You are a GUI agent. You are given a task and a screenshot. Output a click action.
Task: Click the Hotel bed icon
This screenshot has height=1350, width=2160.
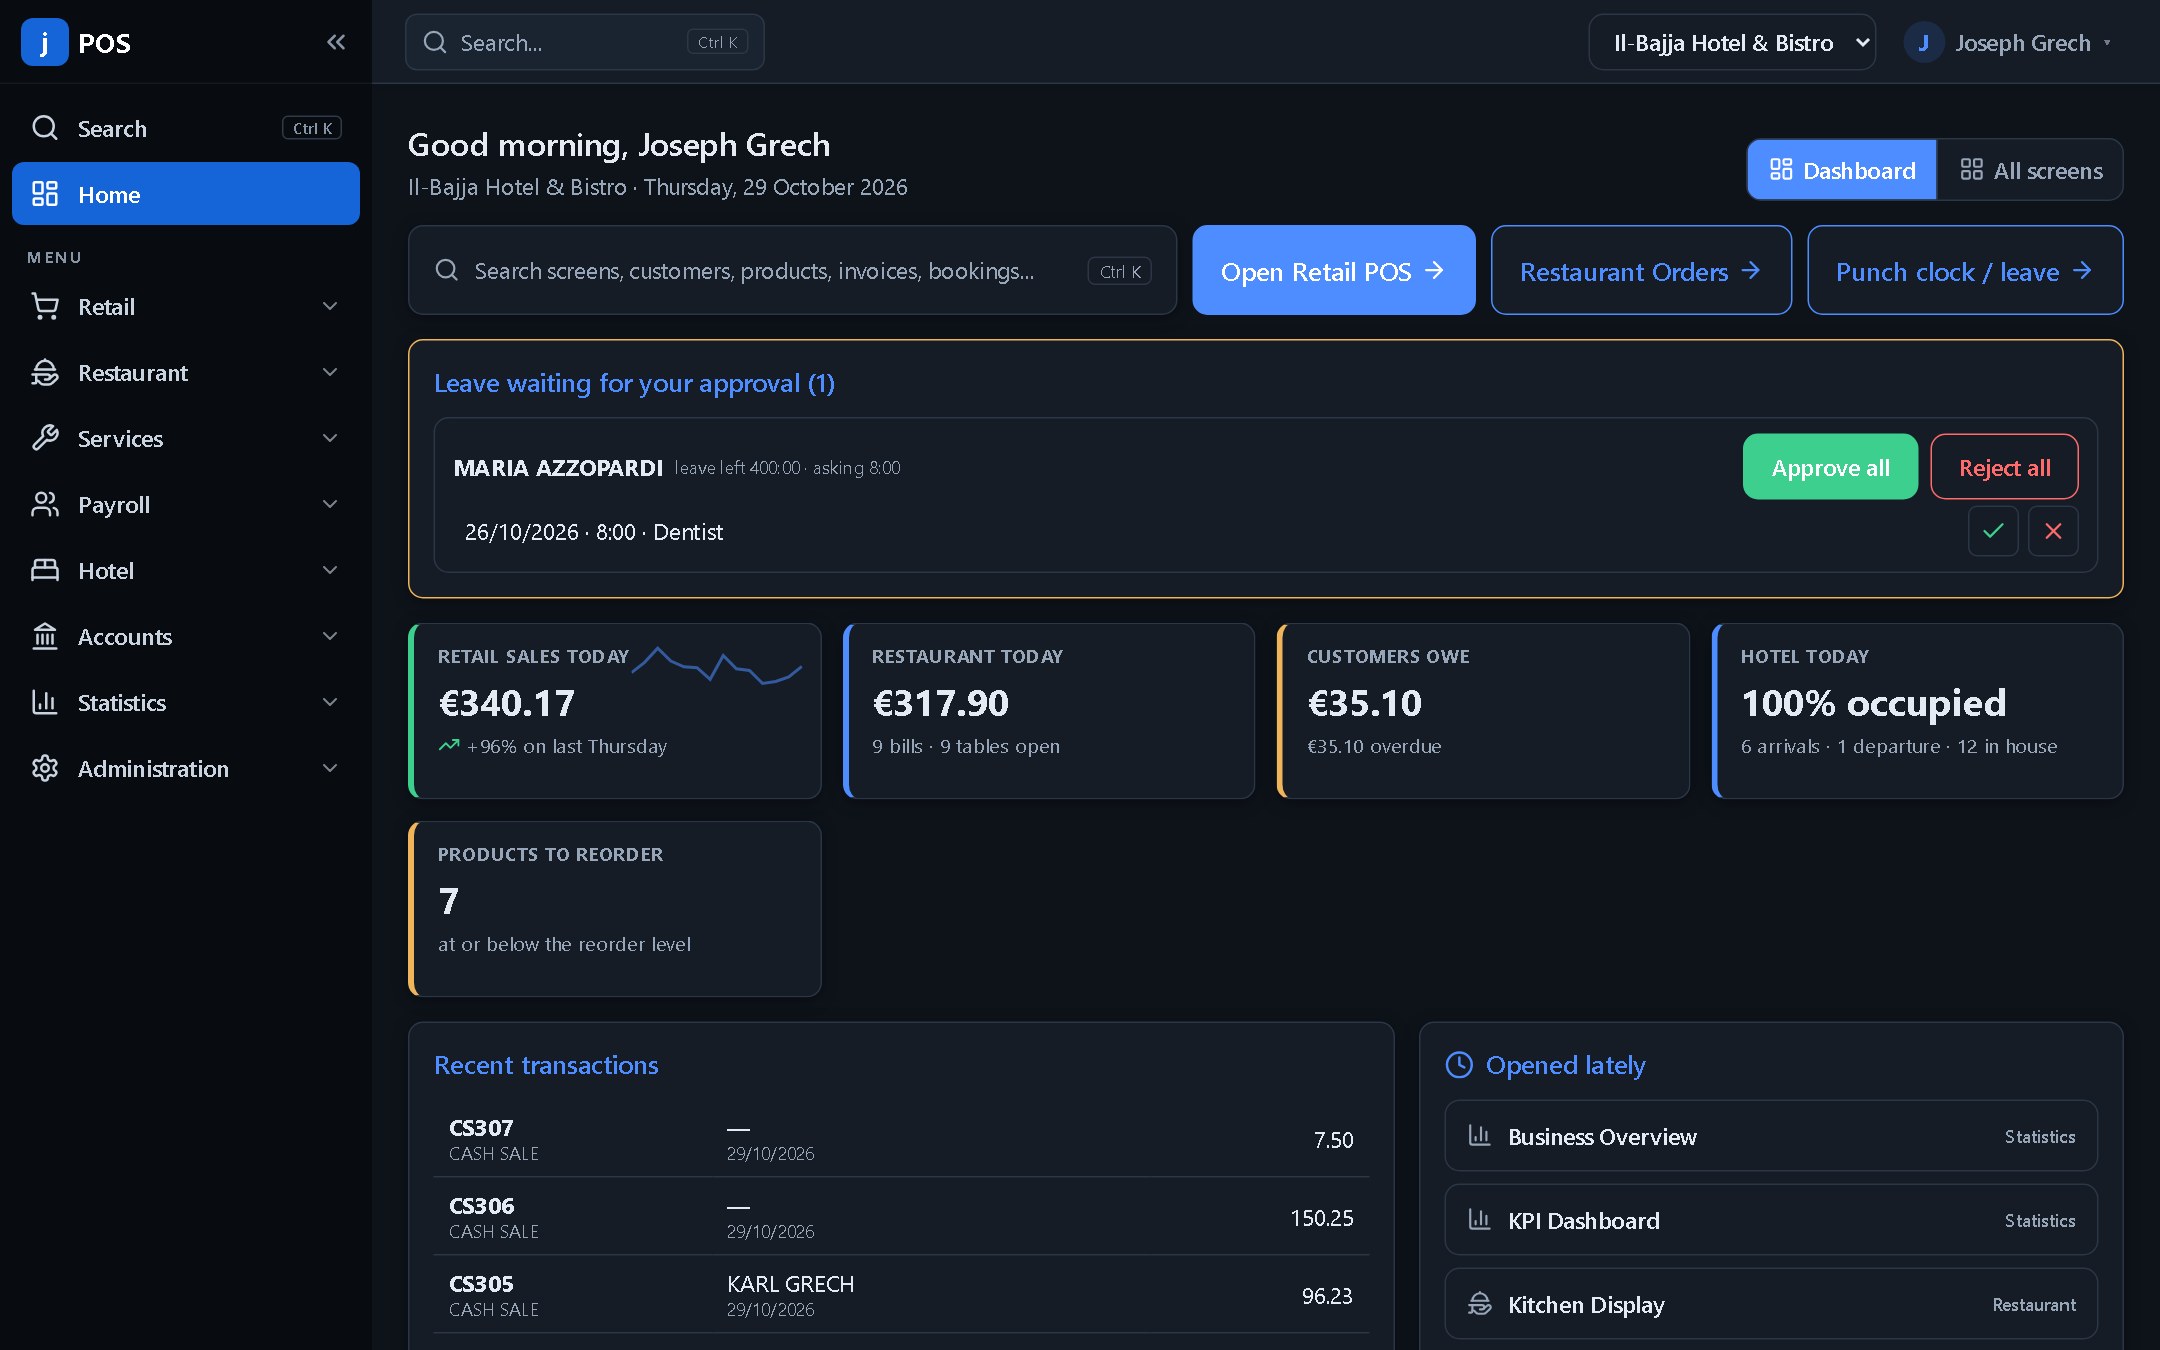click(x=45, y=571)
